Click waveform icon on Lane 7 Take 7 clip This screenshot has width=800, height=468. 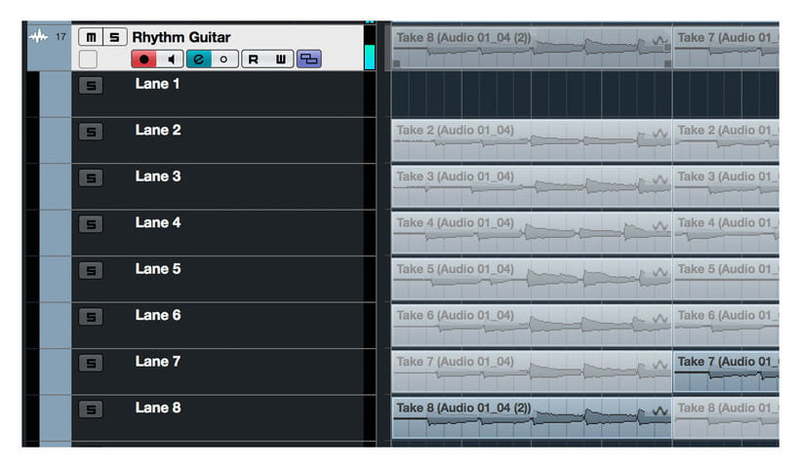660,365
